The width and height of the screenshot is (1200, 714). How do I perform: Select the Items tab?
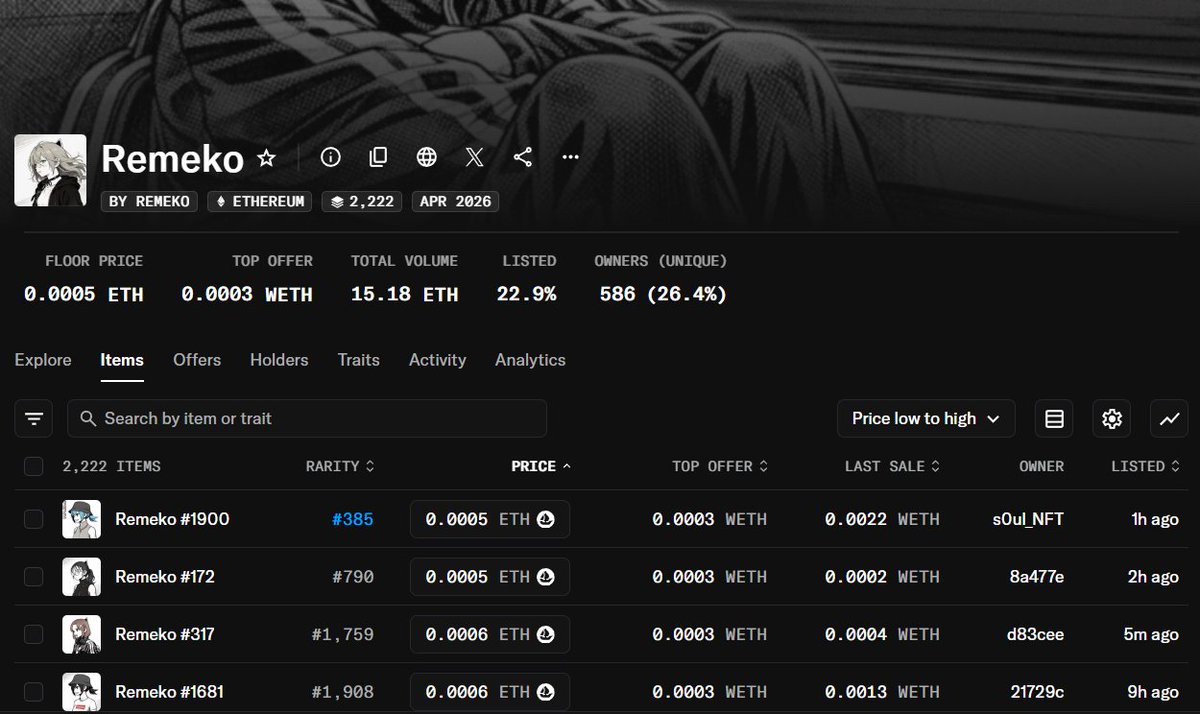click(122, 360)
